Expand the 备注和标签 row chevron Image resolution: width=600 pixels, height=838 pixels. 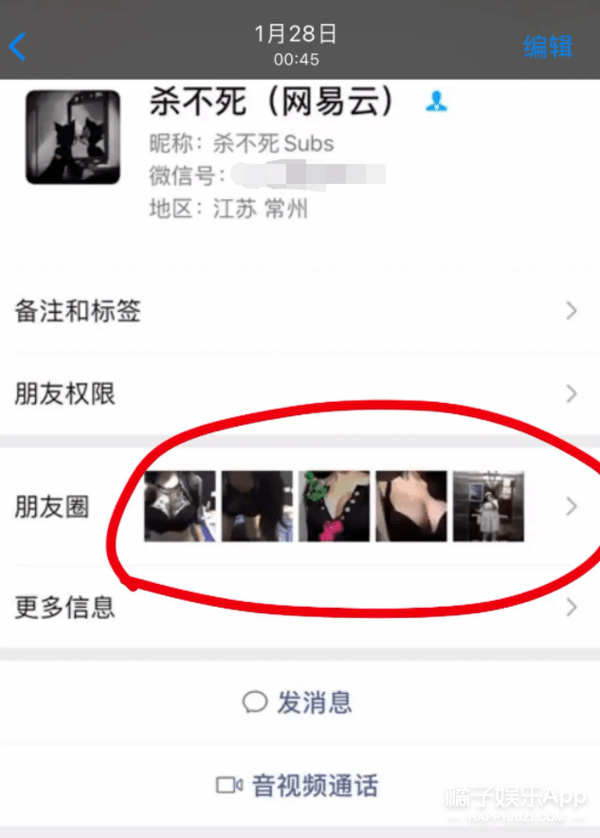pos(572,311)
